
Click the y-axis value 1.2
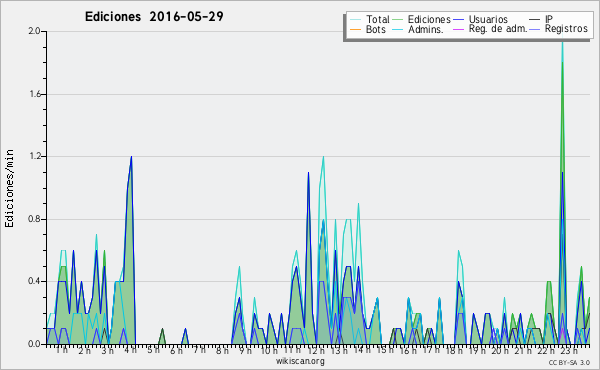(x=34, y=156)
